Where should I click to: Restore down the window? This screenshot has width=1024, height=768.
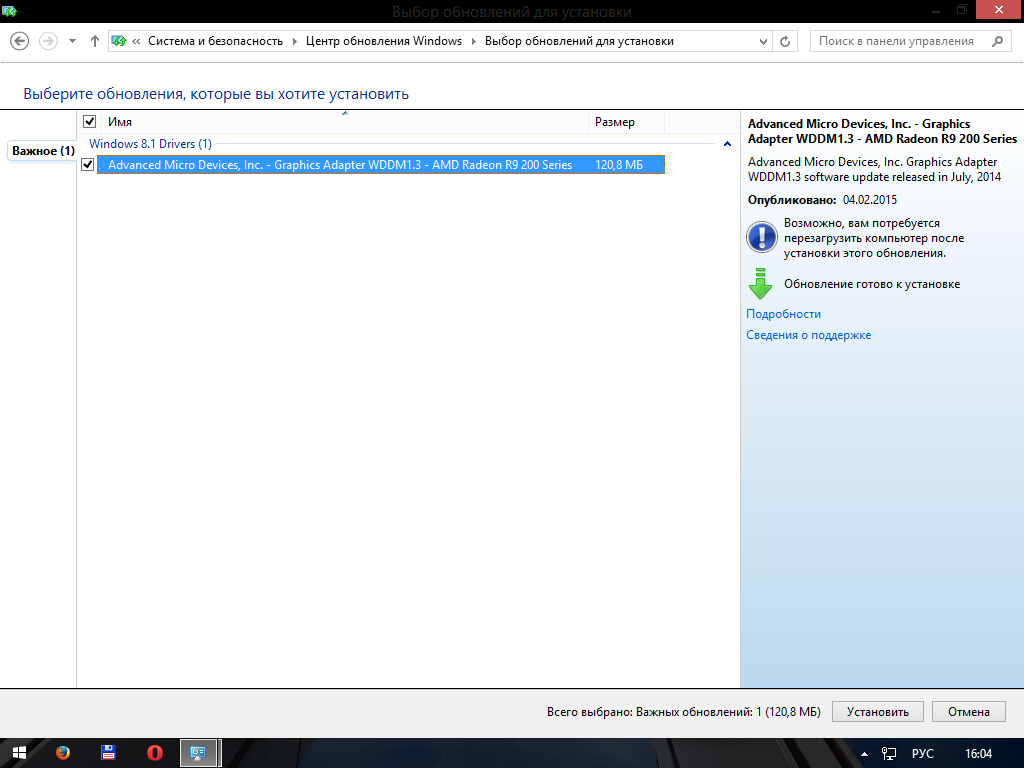tap(961, 10)
